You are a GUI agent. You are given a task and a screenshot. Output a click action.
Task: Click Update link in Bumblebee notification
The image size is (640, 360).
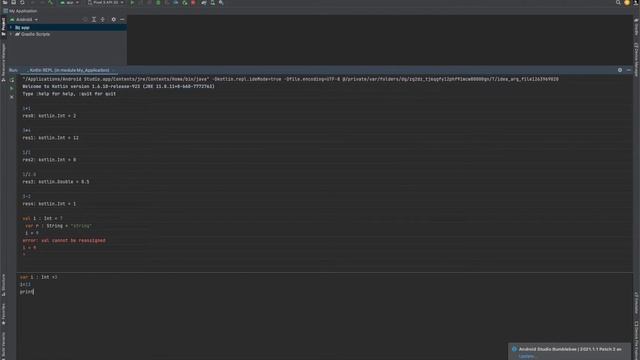click(x=527, y=356)
